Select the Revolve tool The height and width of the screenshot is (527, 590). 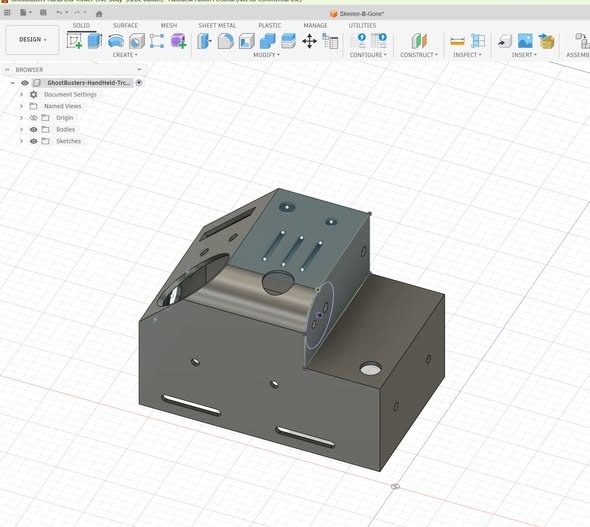pyautogui.click(x=116, y=41)
